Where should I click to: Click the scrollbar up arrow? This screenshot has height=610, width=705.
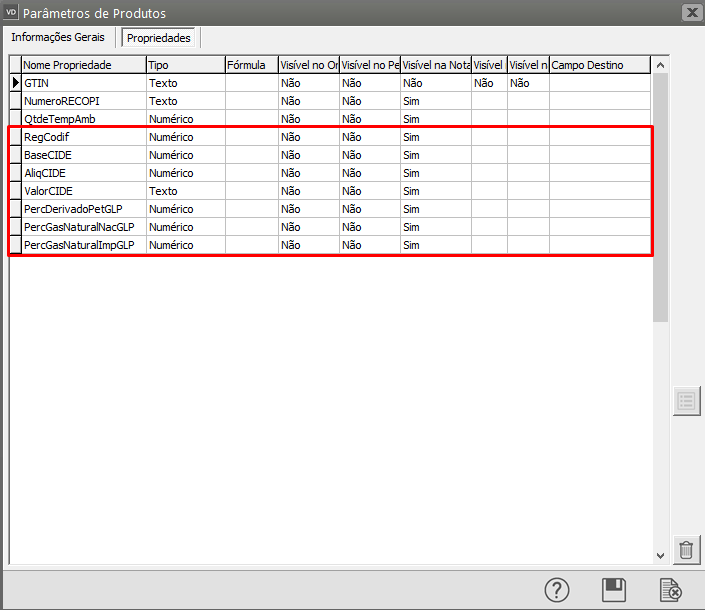click(660, 65)
